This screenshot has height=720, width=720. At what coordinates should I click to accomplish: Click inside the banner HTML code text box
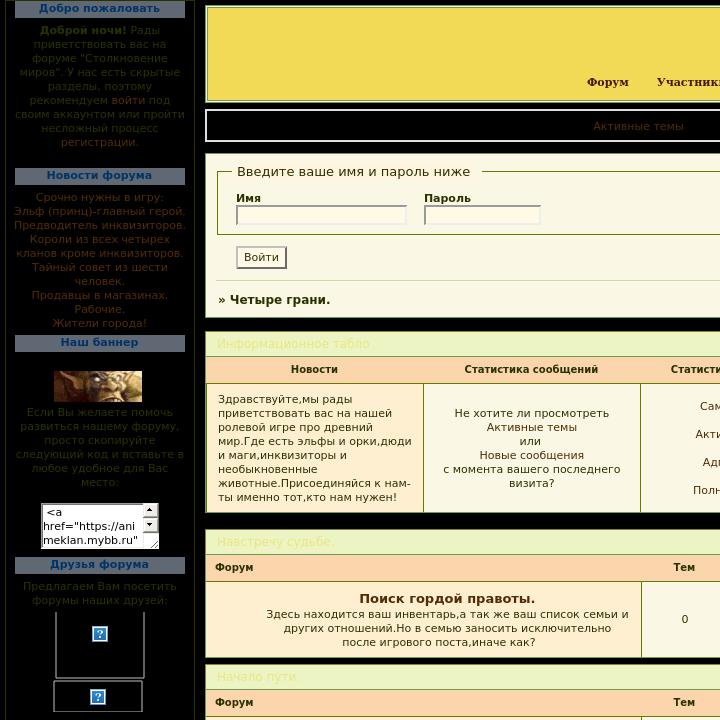[x=92, y=526]
